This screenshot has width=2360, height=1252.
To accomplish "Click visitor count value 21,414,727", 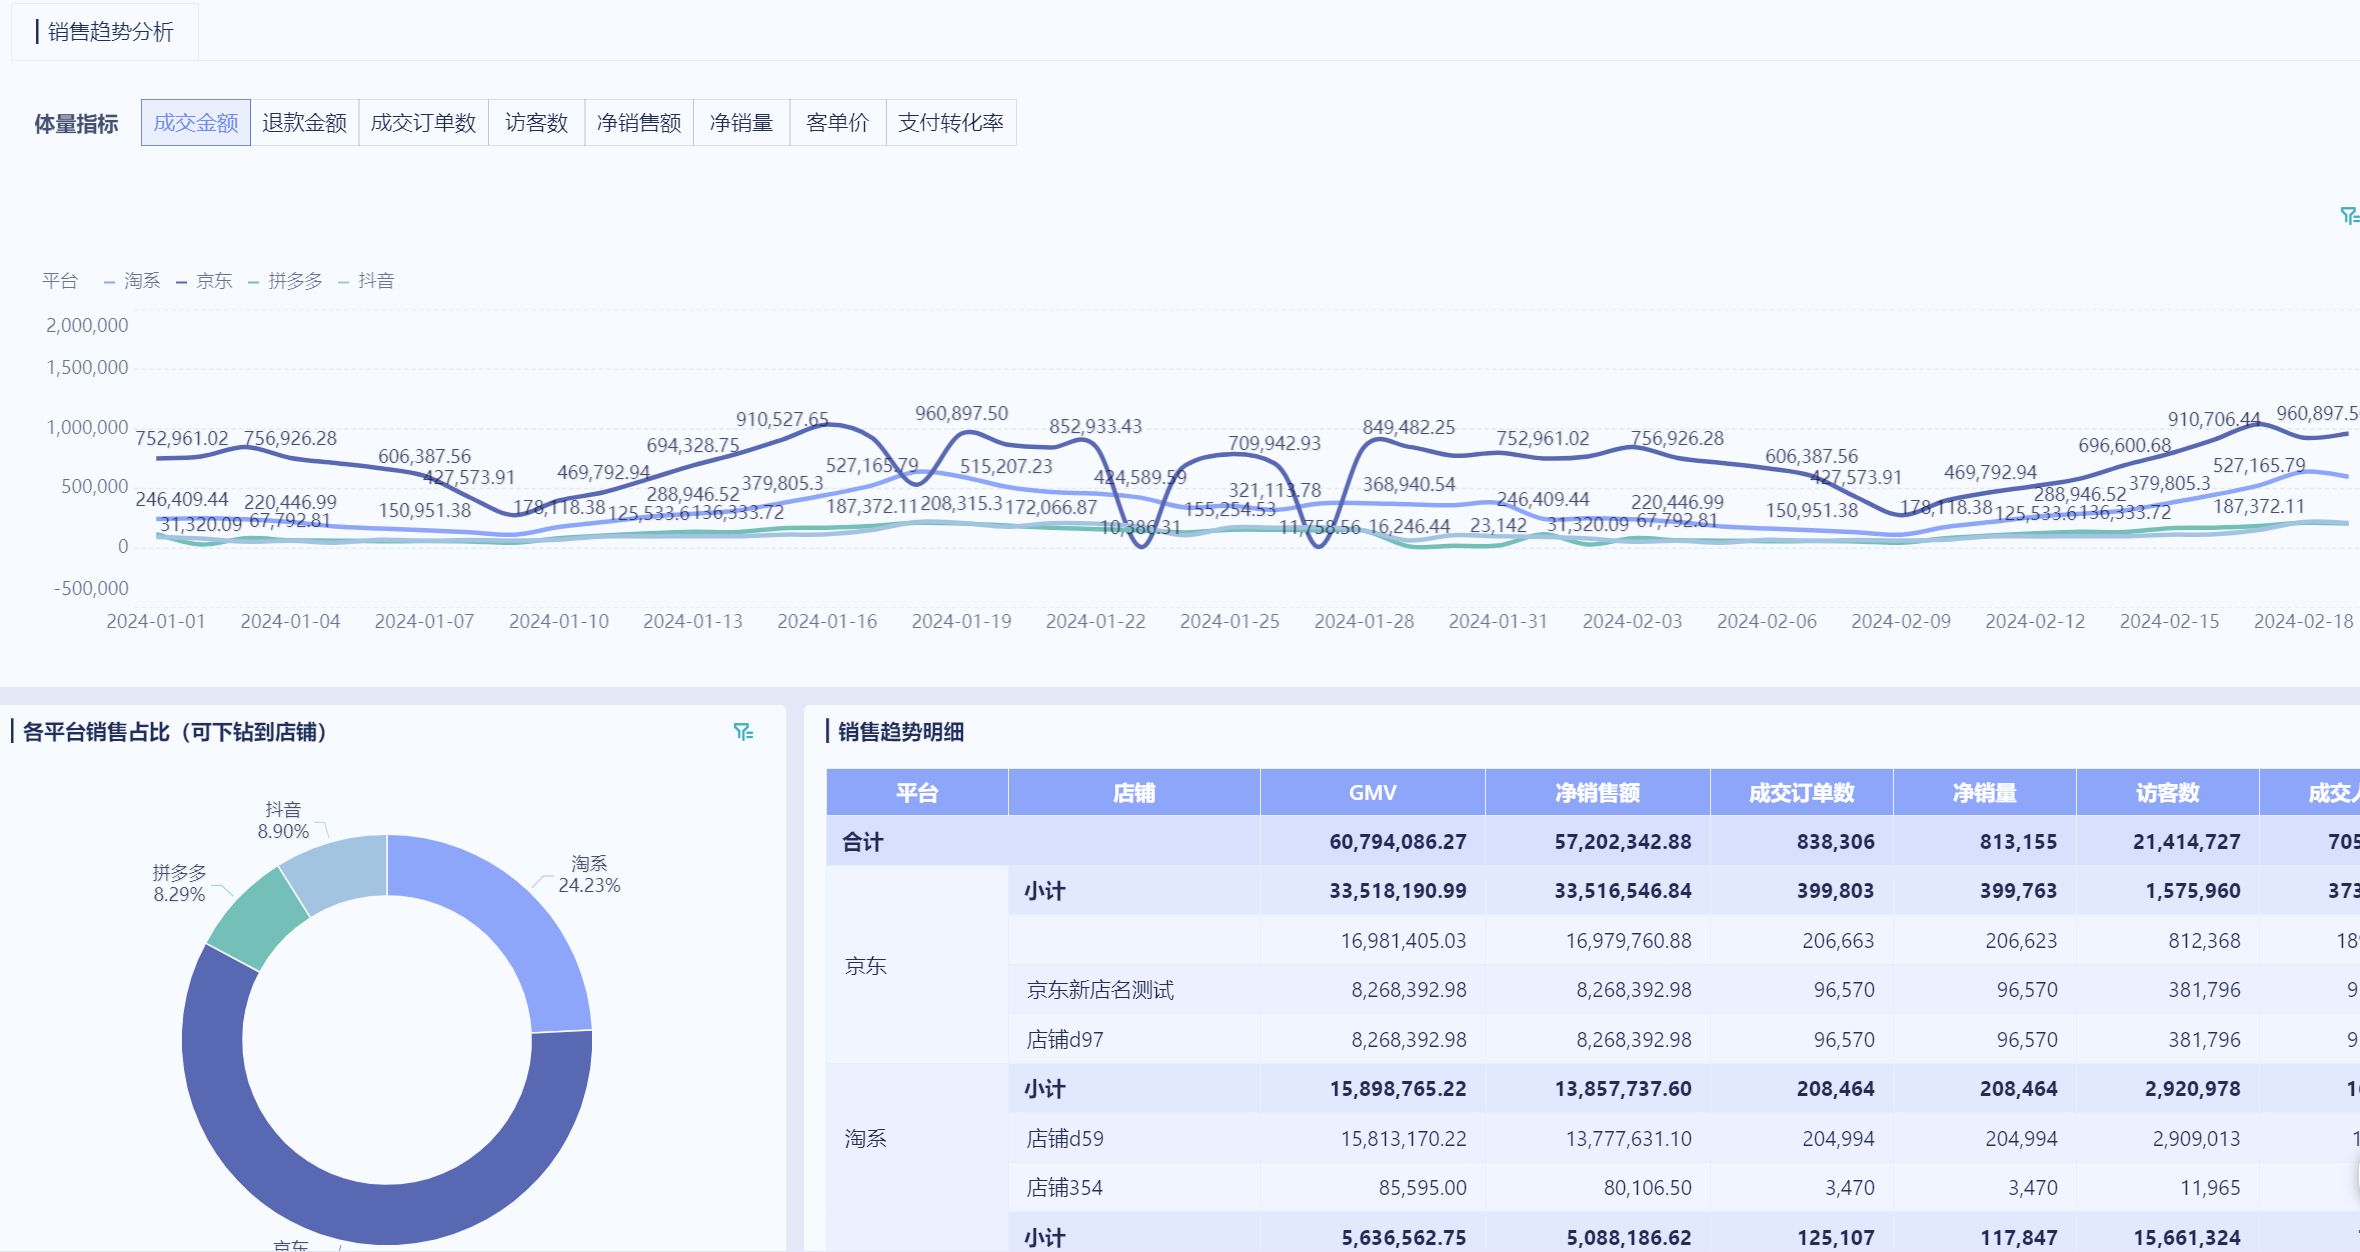I will click(x=2187, y=842).
